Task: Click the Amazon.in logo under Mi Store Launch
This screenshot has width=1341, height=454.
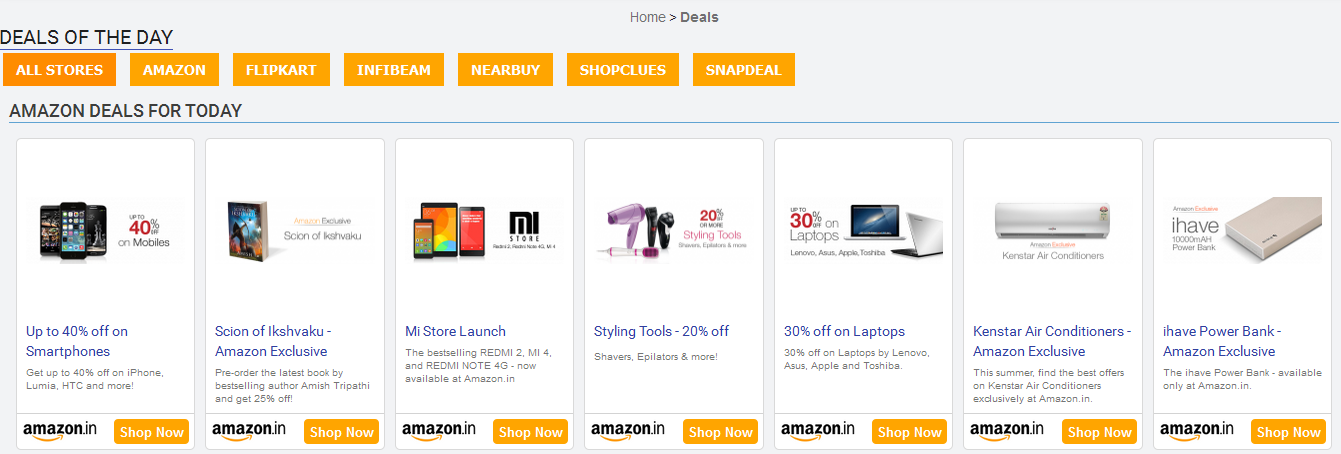Action: pyautogui.click(x=439, y=431)
